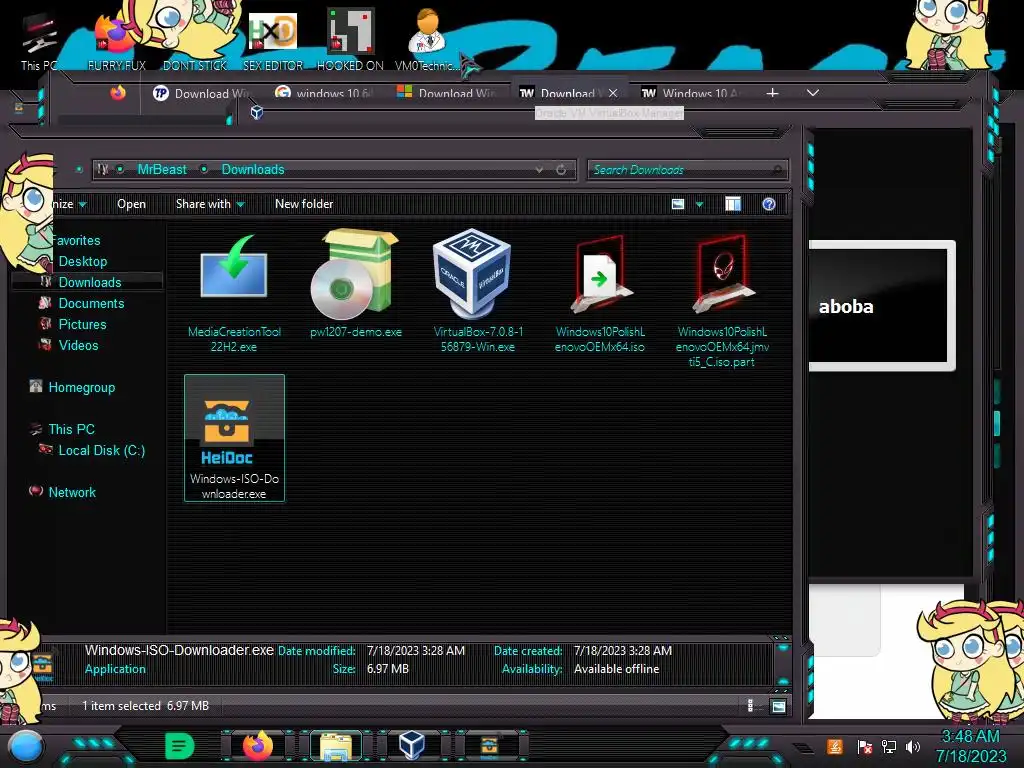Select the VirtualBox-7.0.8 installer icon
The height and width of the screenshot is (768, 1024).
pos(473,274)
